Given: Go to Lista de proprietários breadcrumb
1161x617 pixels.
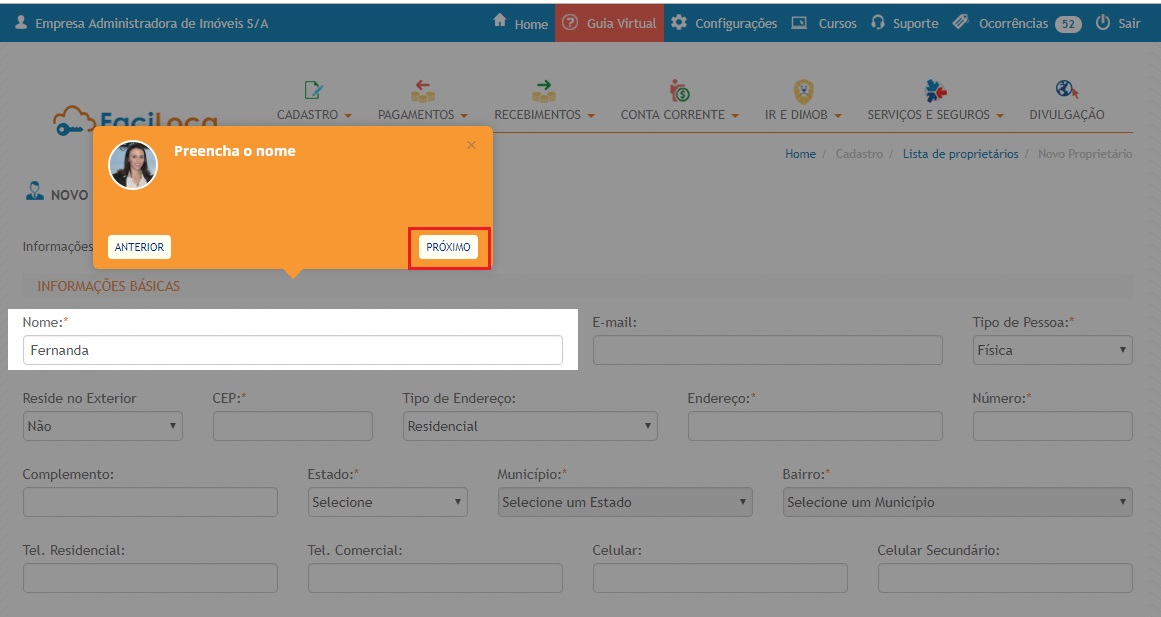Looking at the screenshot, I should [960, 154].
